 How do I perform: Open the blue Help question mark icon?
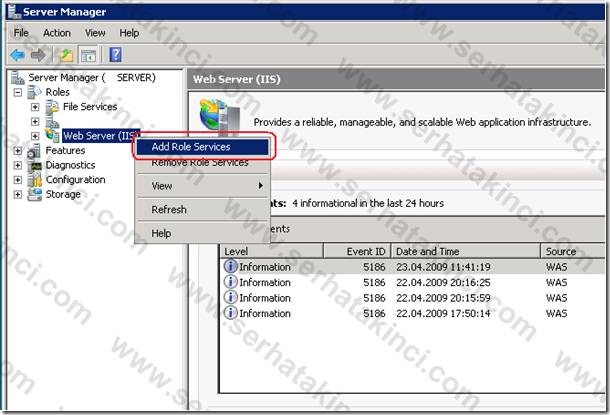click(116, 54)
